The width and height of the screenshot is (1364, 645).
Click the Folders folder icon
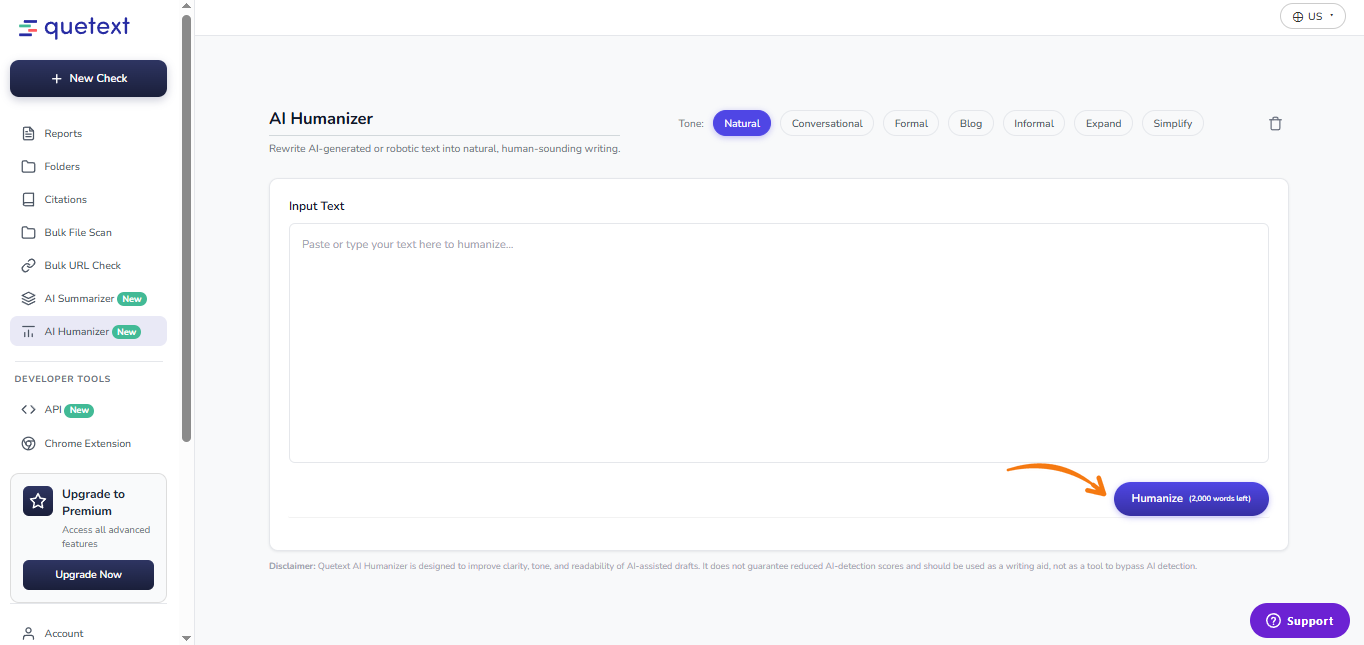point(29,166)
